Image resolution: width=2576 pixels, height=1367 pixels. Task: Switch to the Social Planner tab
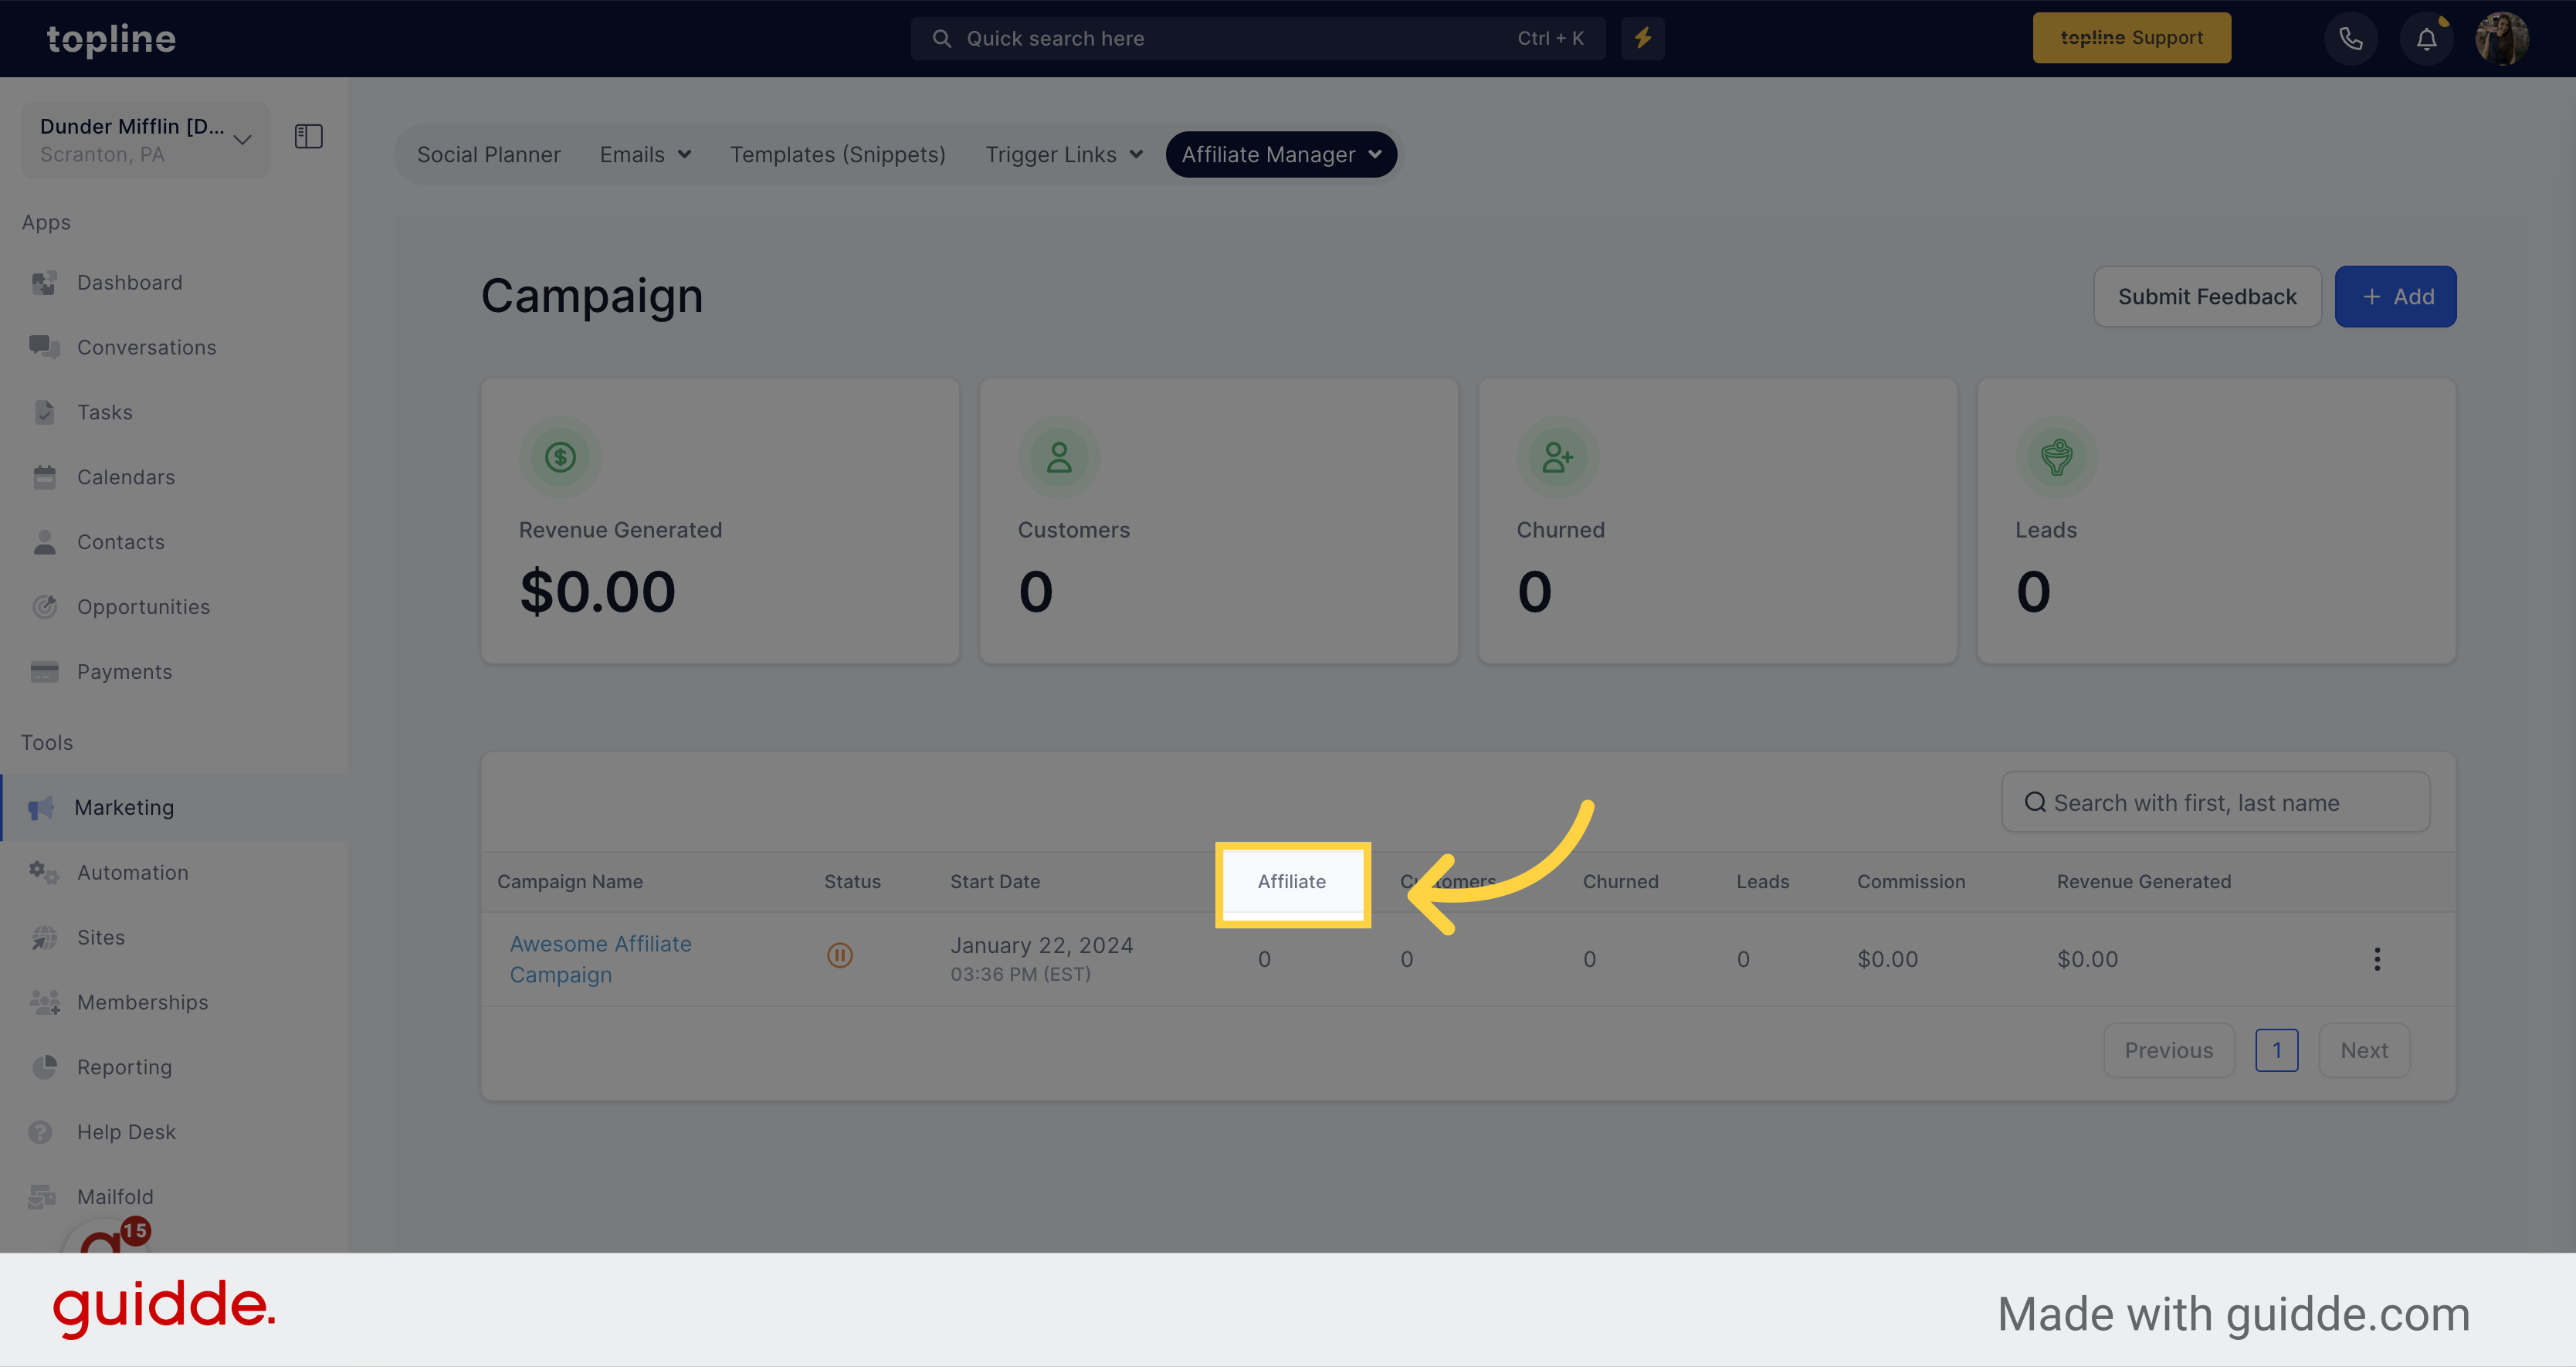click(488, 154)
